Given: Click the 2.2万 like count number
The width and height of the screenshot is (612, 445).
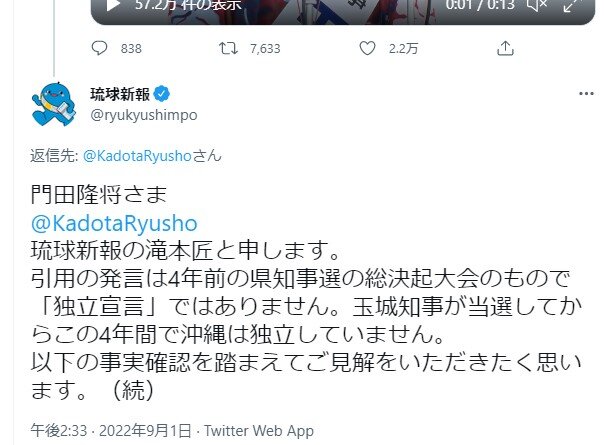Looking at the screenshot, I should point(404,49).
